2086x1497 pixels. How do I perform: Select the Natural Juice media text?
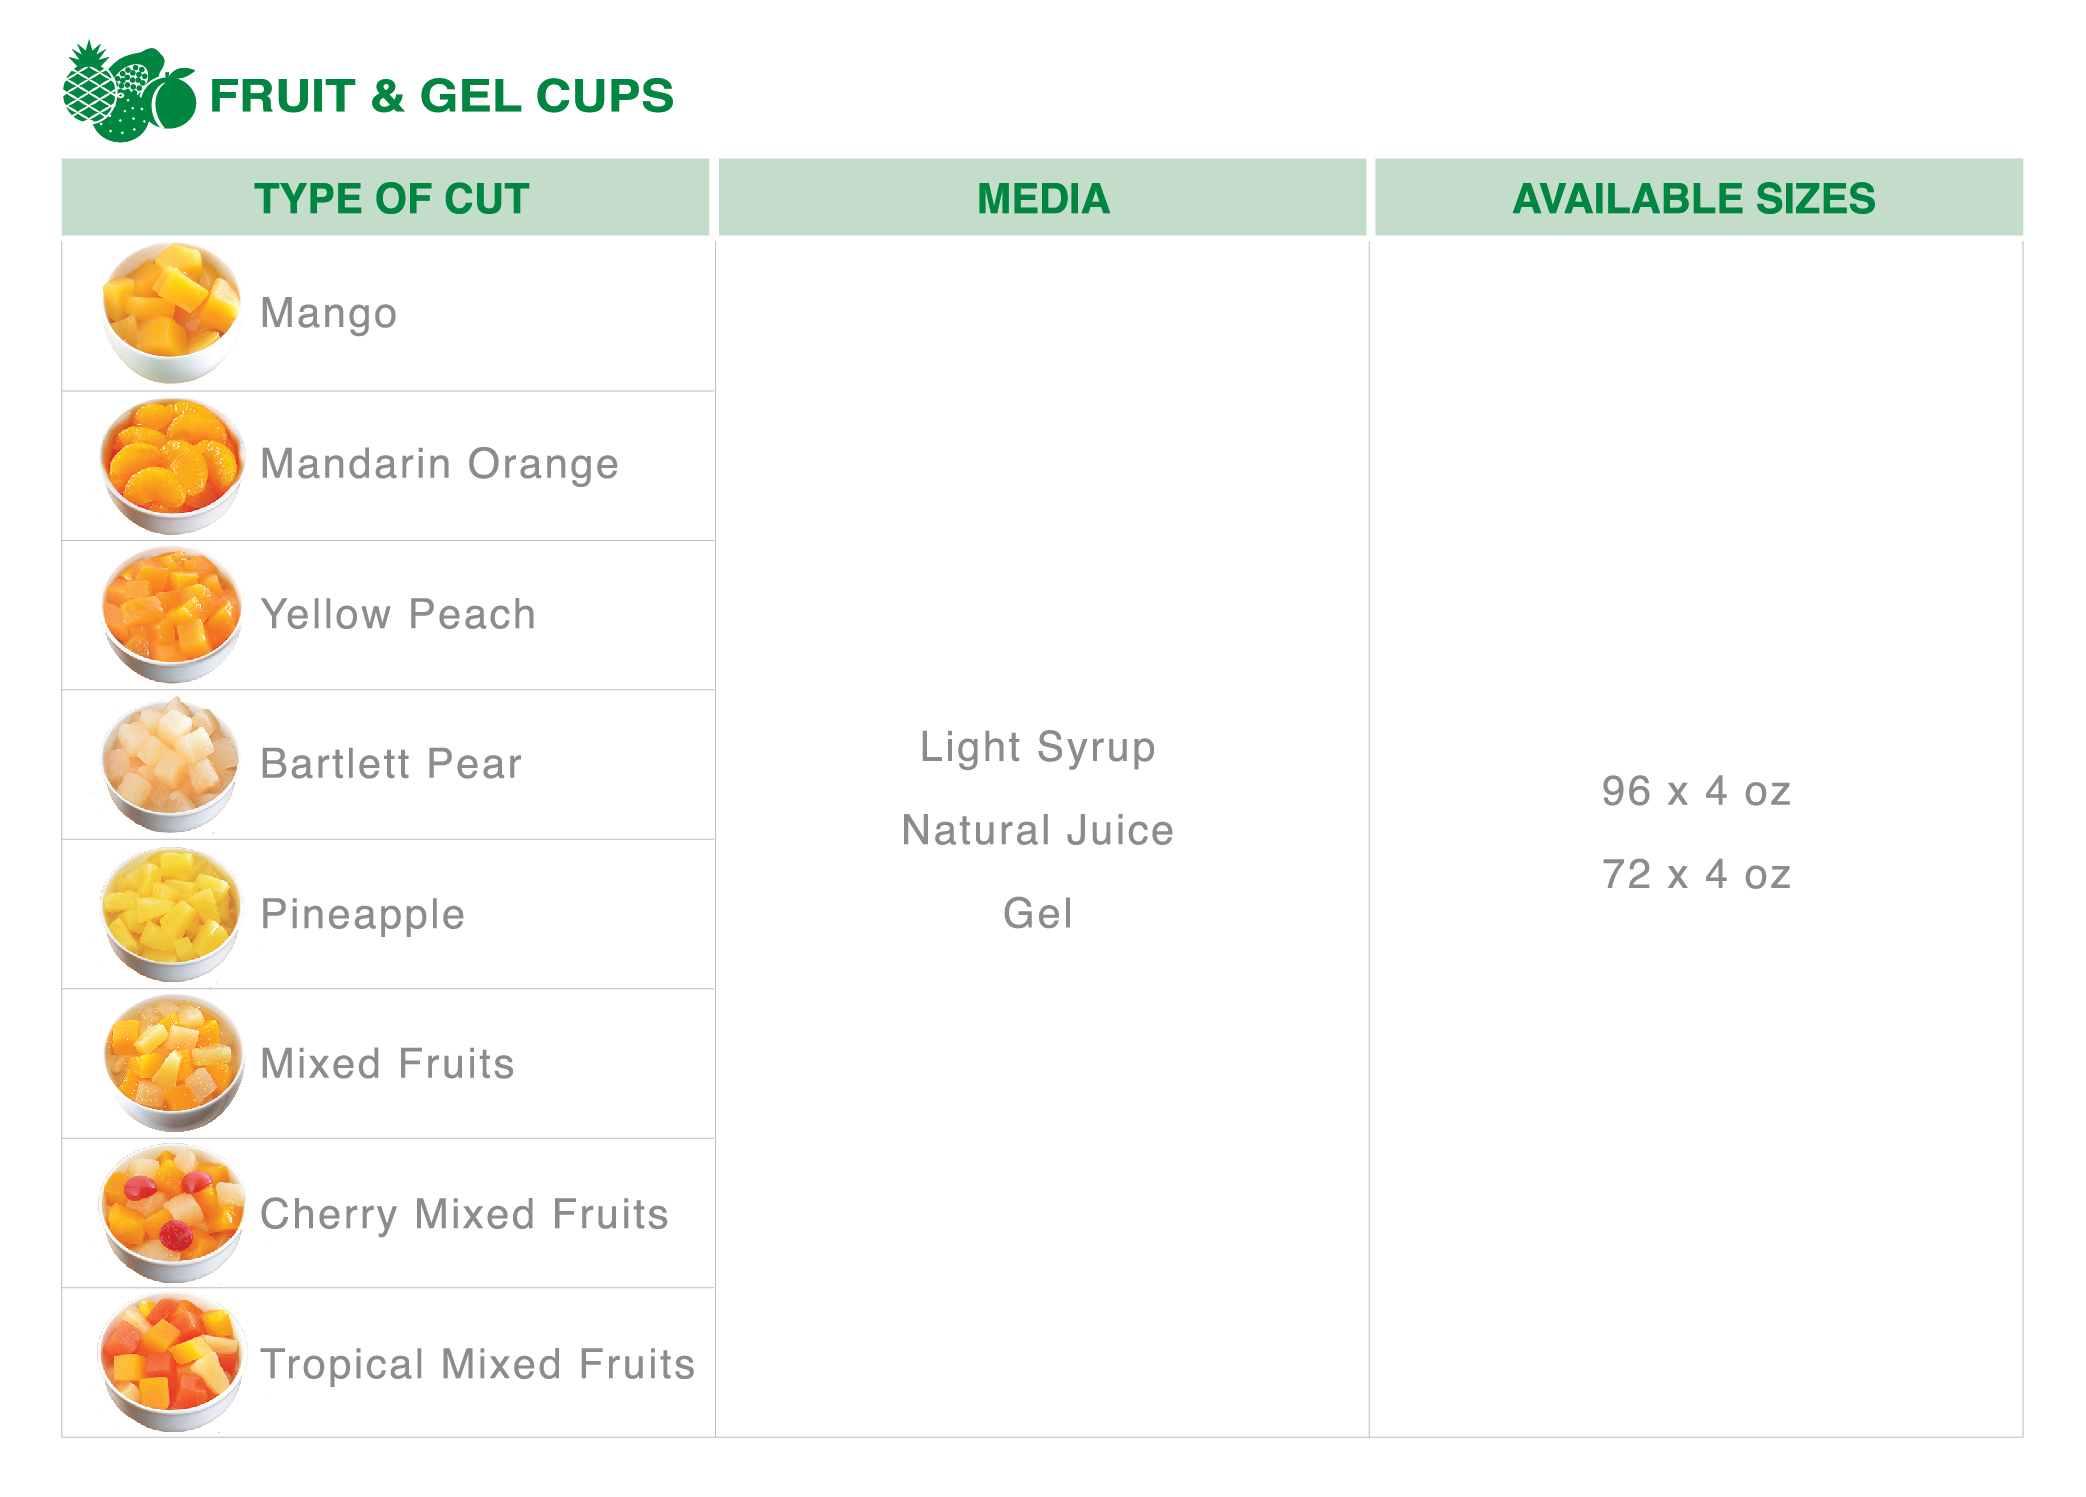click(x=1038, y=830)
